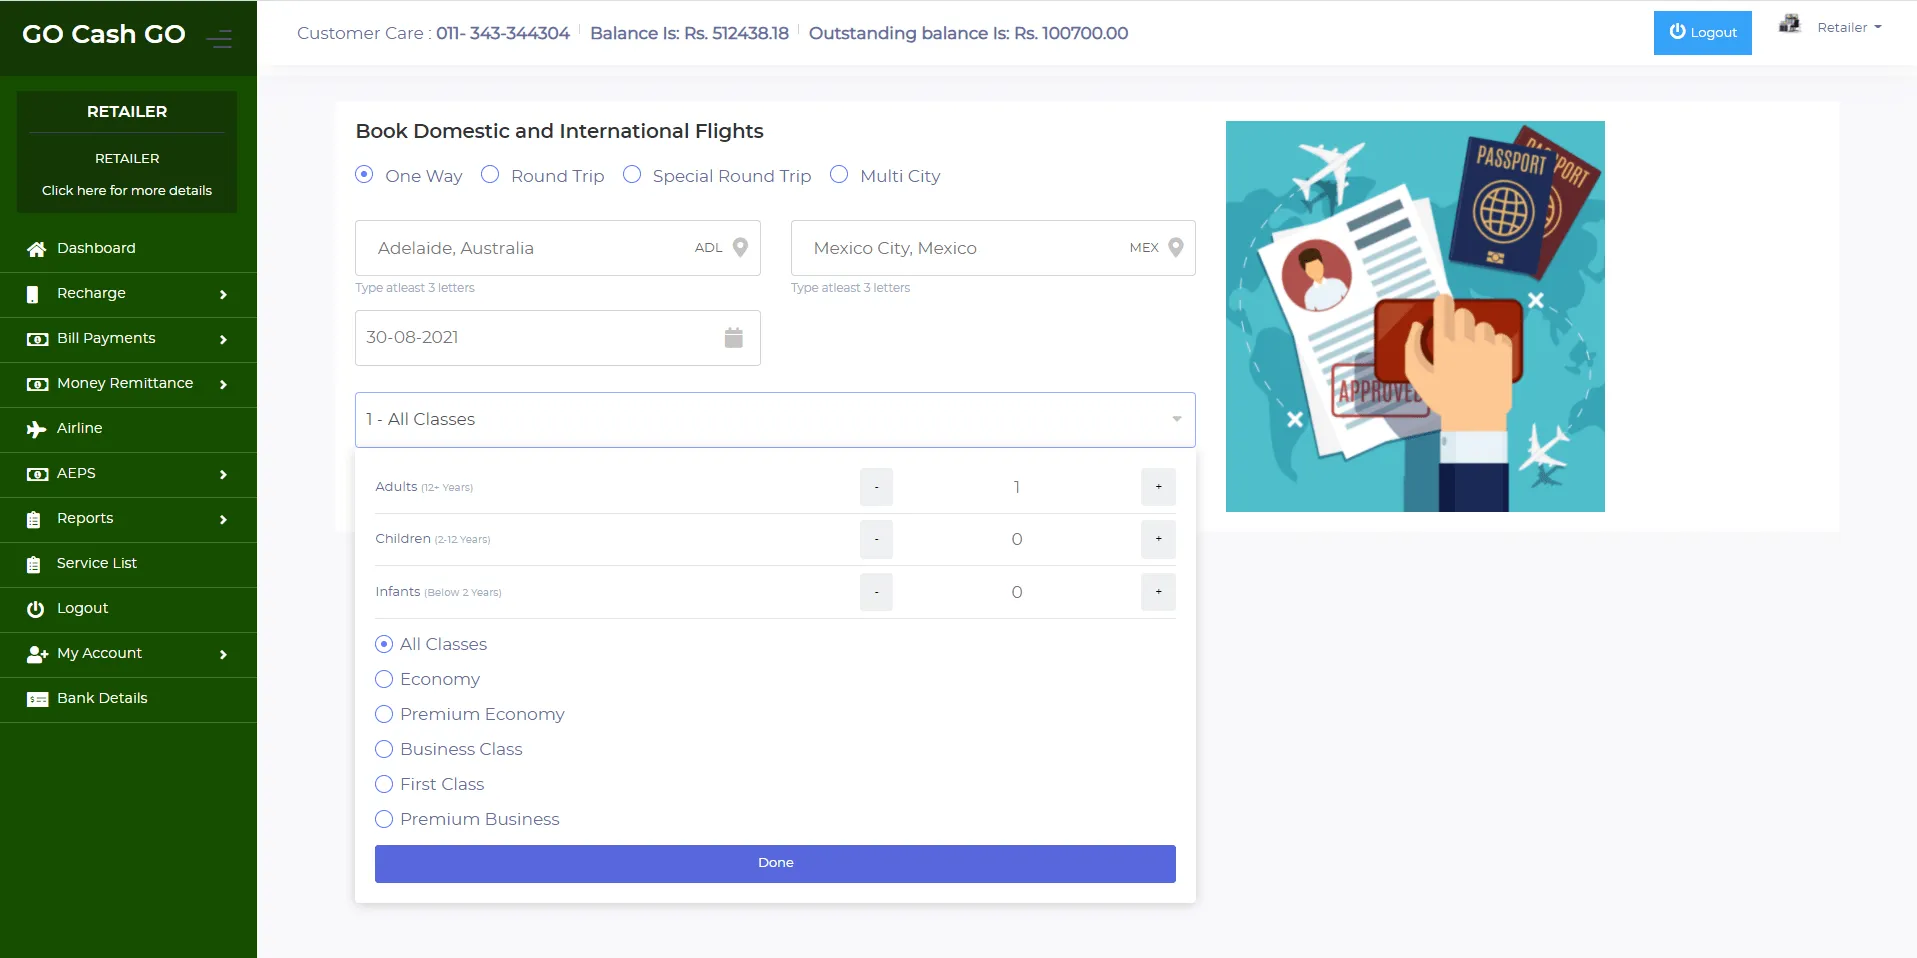
Task: Click location pin icon in destination field
Action: pos(1176,248)
